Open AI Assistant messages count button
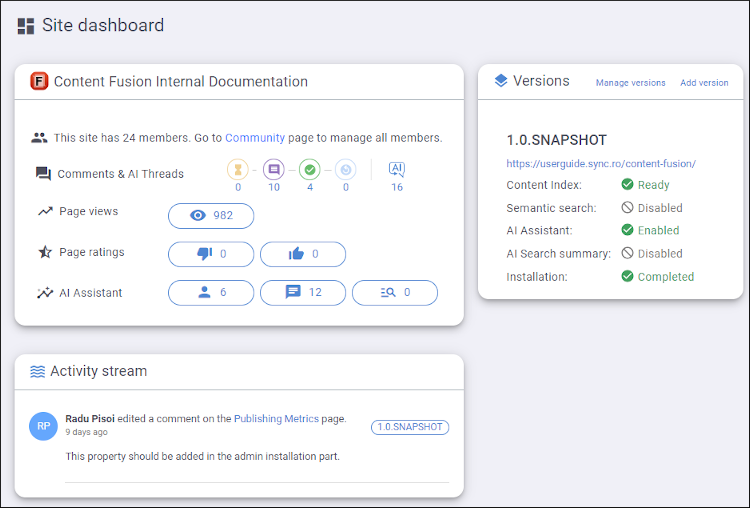Screen dimensions: 750x508 click(303, 293)
